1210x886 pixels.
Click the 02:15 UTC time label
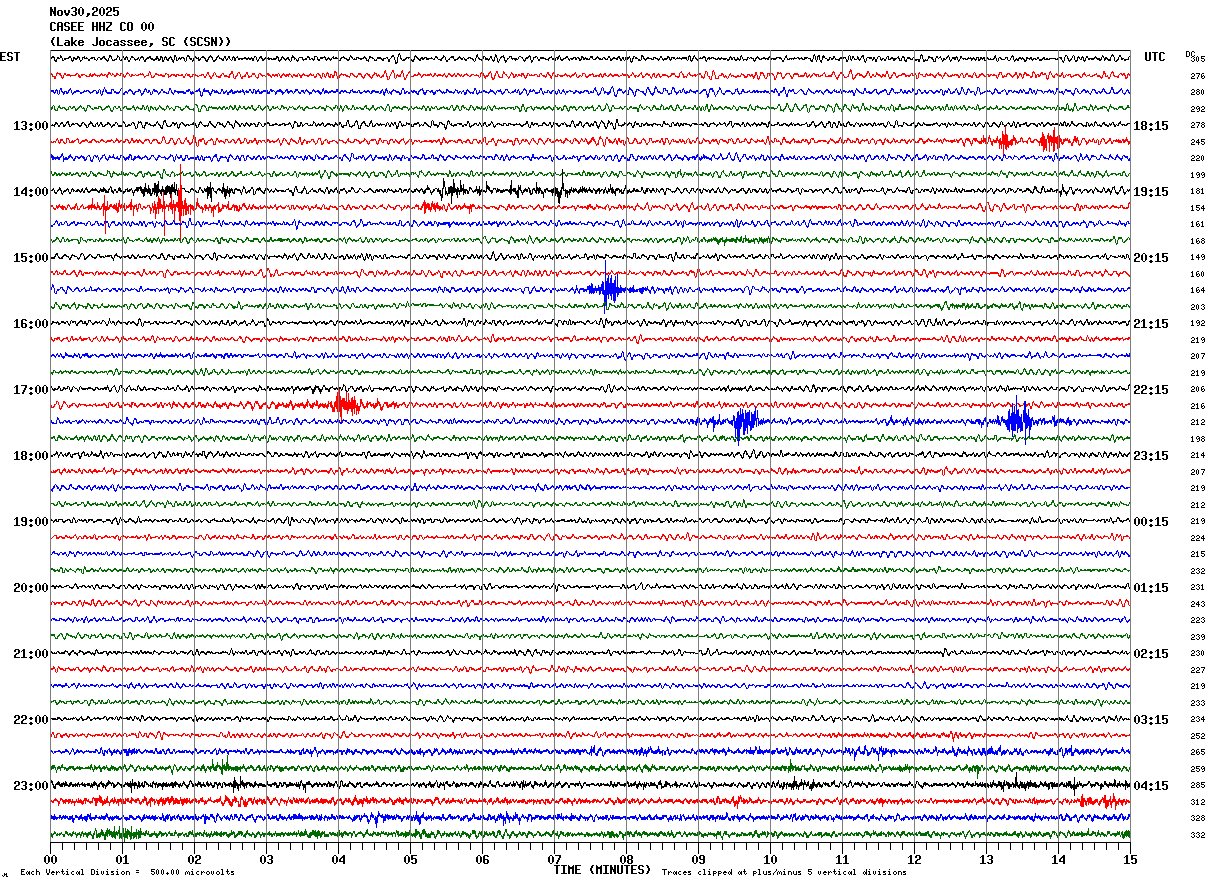[x=1150, y=654]
